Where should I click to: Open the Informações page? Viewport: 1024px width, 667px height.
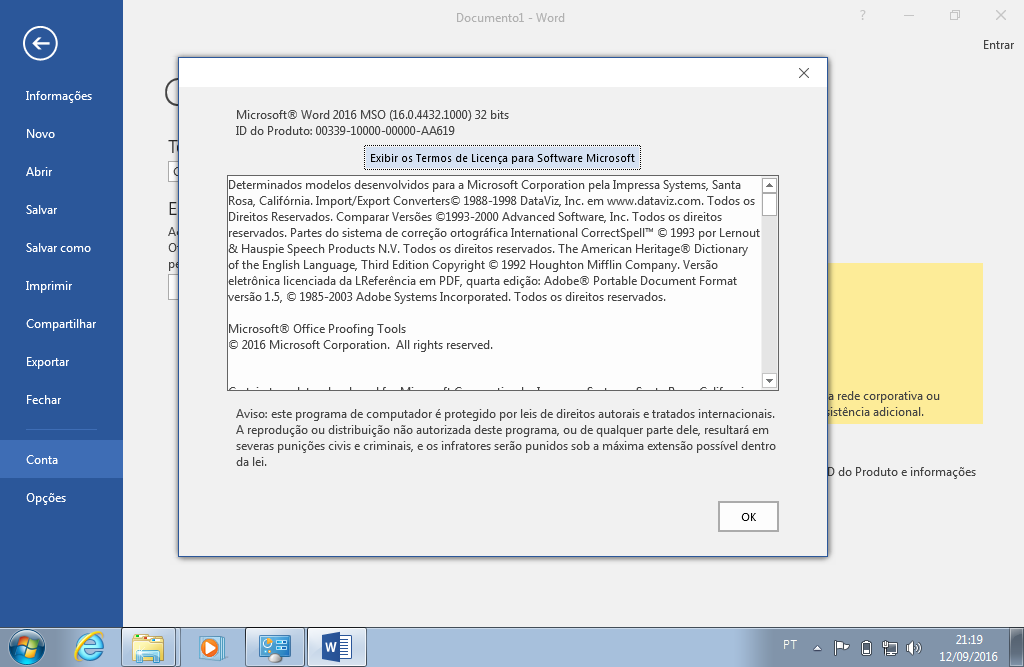59,96
